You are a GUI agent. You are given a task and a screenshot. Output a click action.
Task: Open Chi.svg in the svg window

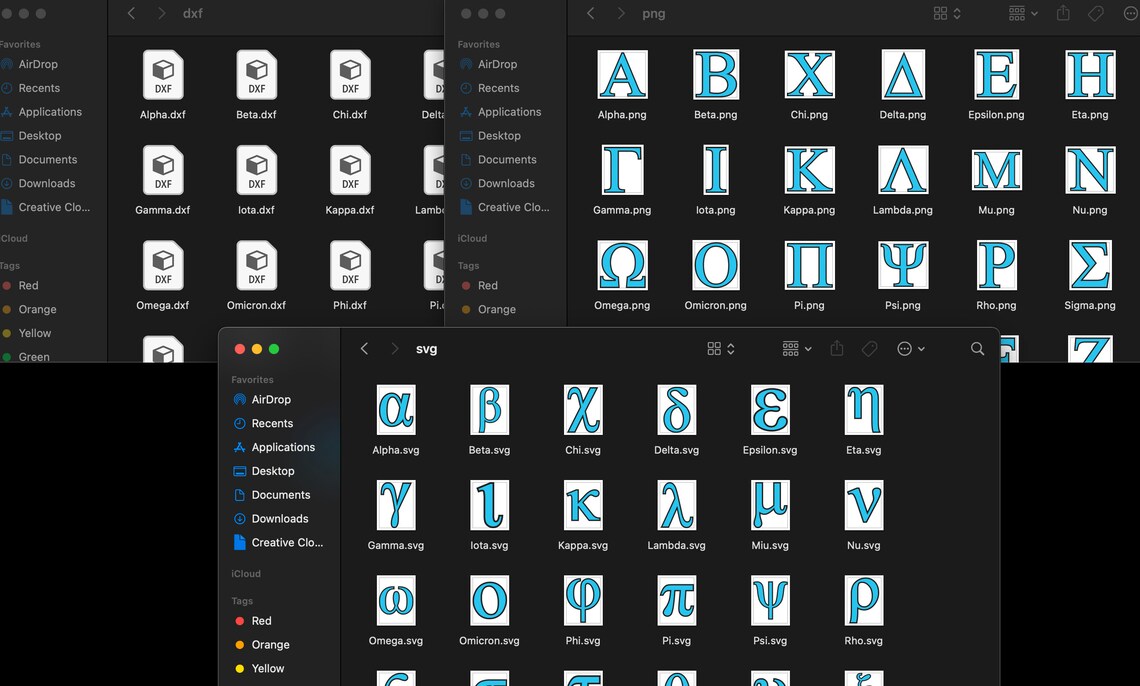click(x=583, y=410)
